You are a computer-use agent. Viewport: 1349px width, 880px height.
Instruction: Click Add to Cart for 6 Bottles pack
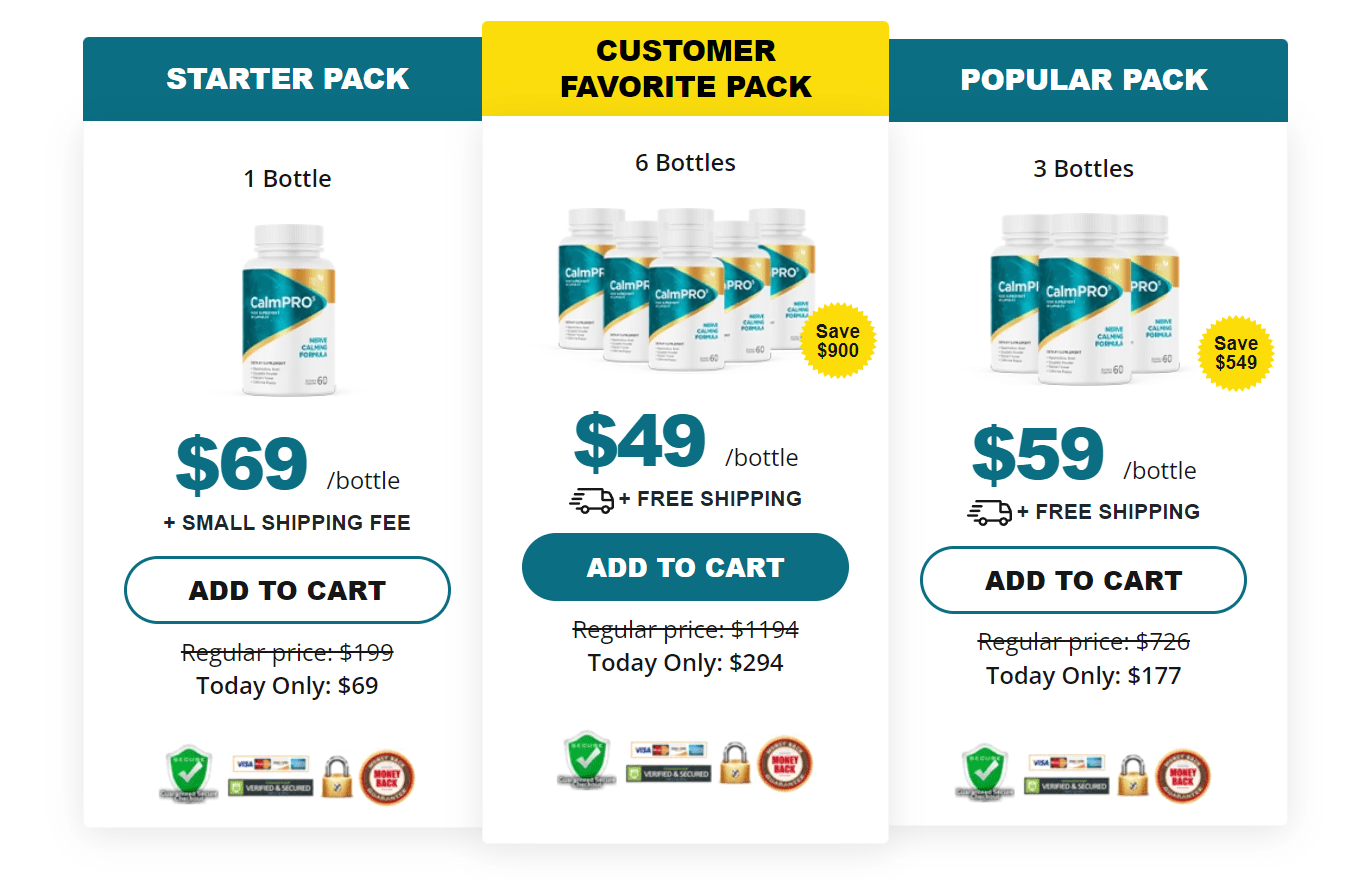[685, 567]
